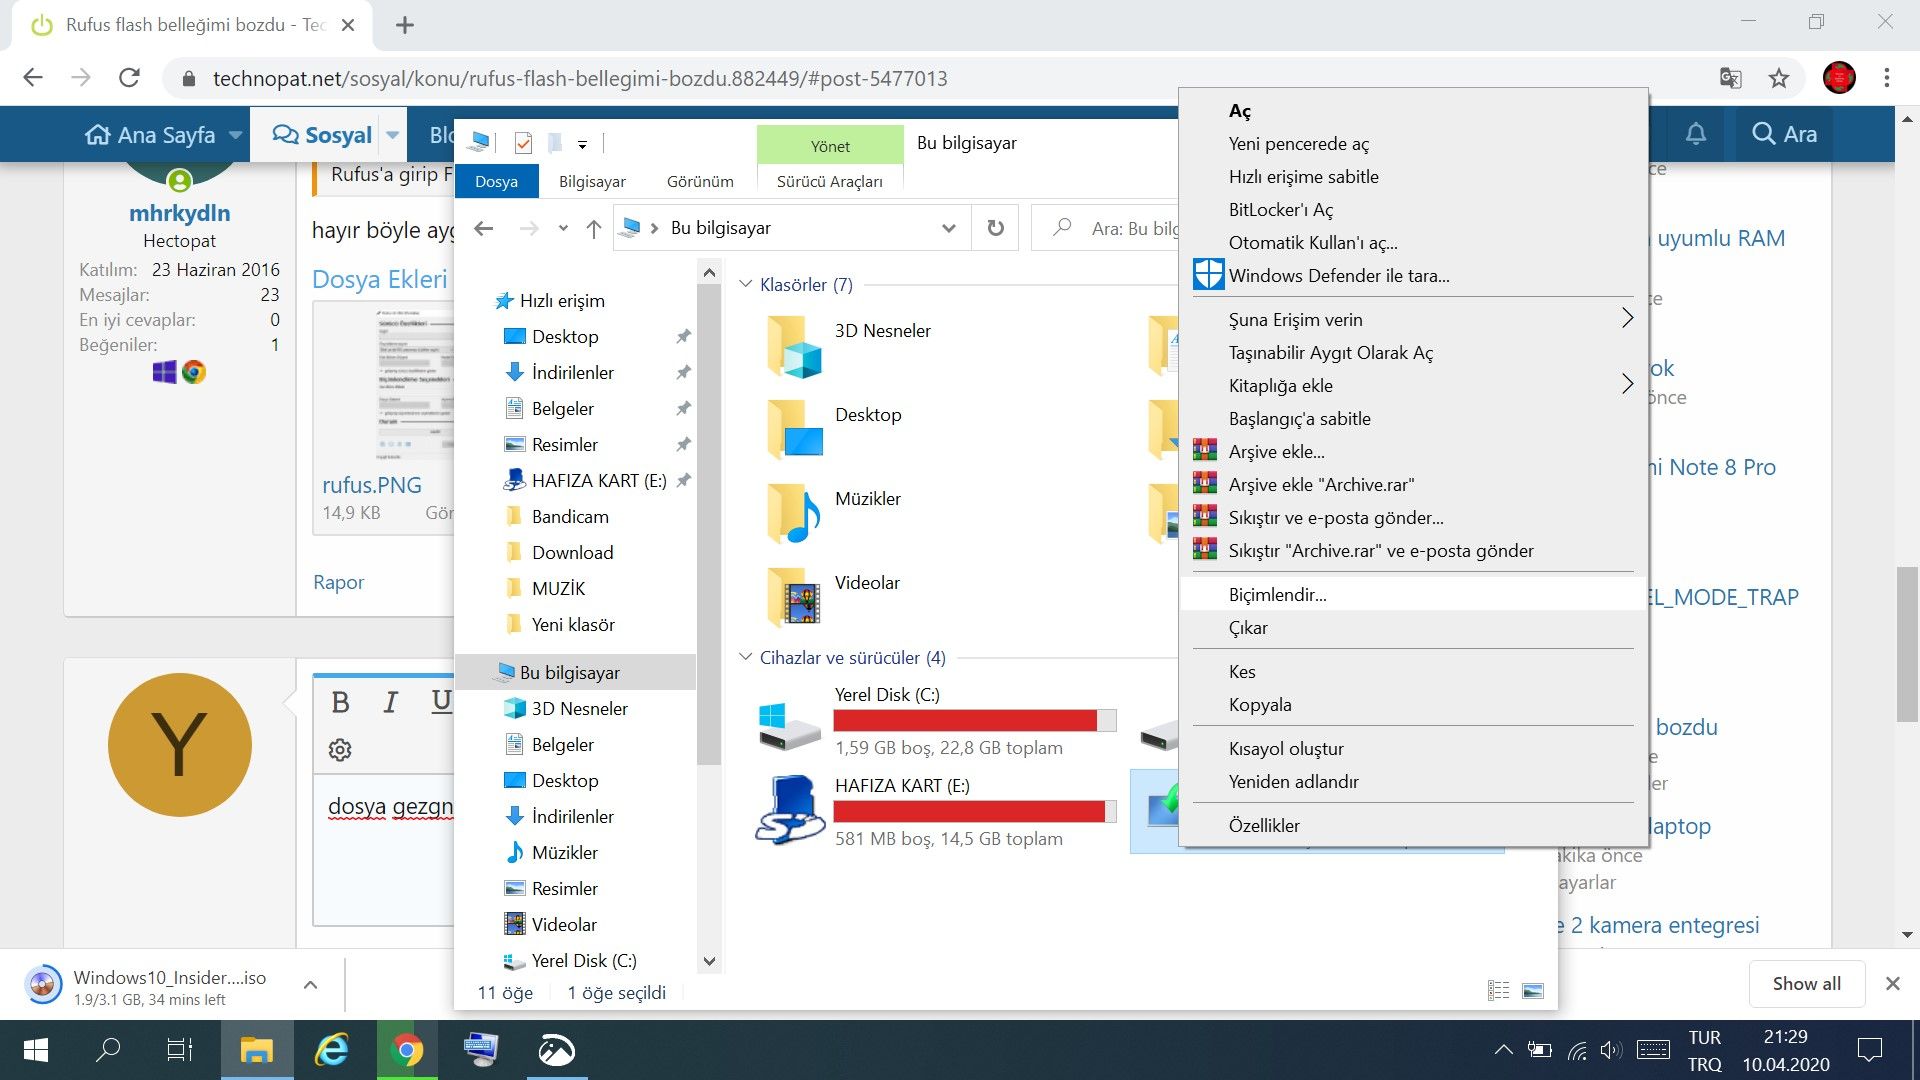
Task: Open notifications bell on forum
Action: [1696, 134]
